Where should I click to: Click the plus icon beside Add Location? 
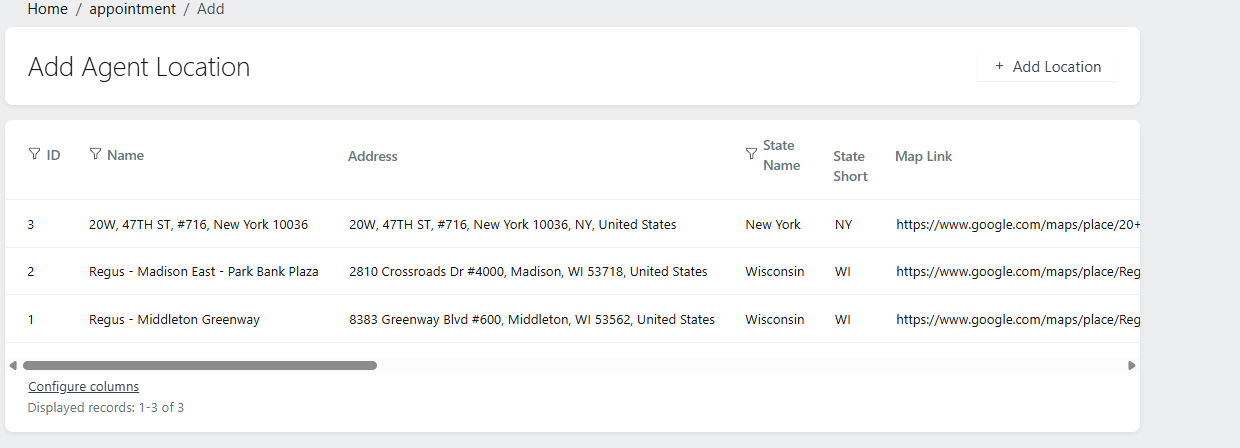point(999,67)
